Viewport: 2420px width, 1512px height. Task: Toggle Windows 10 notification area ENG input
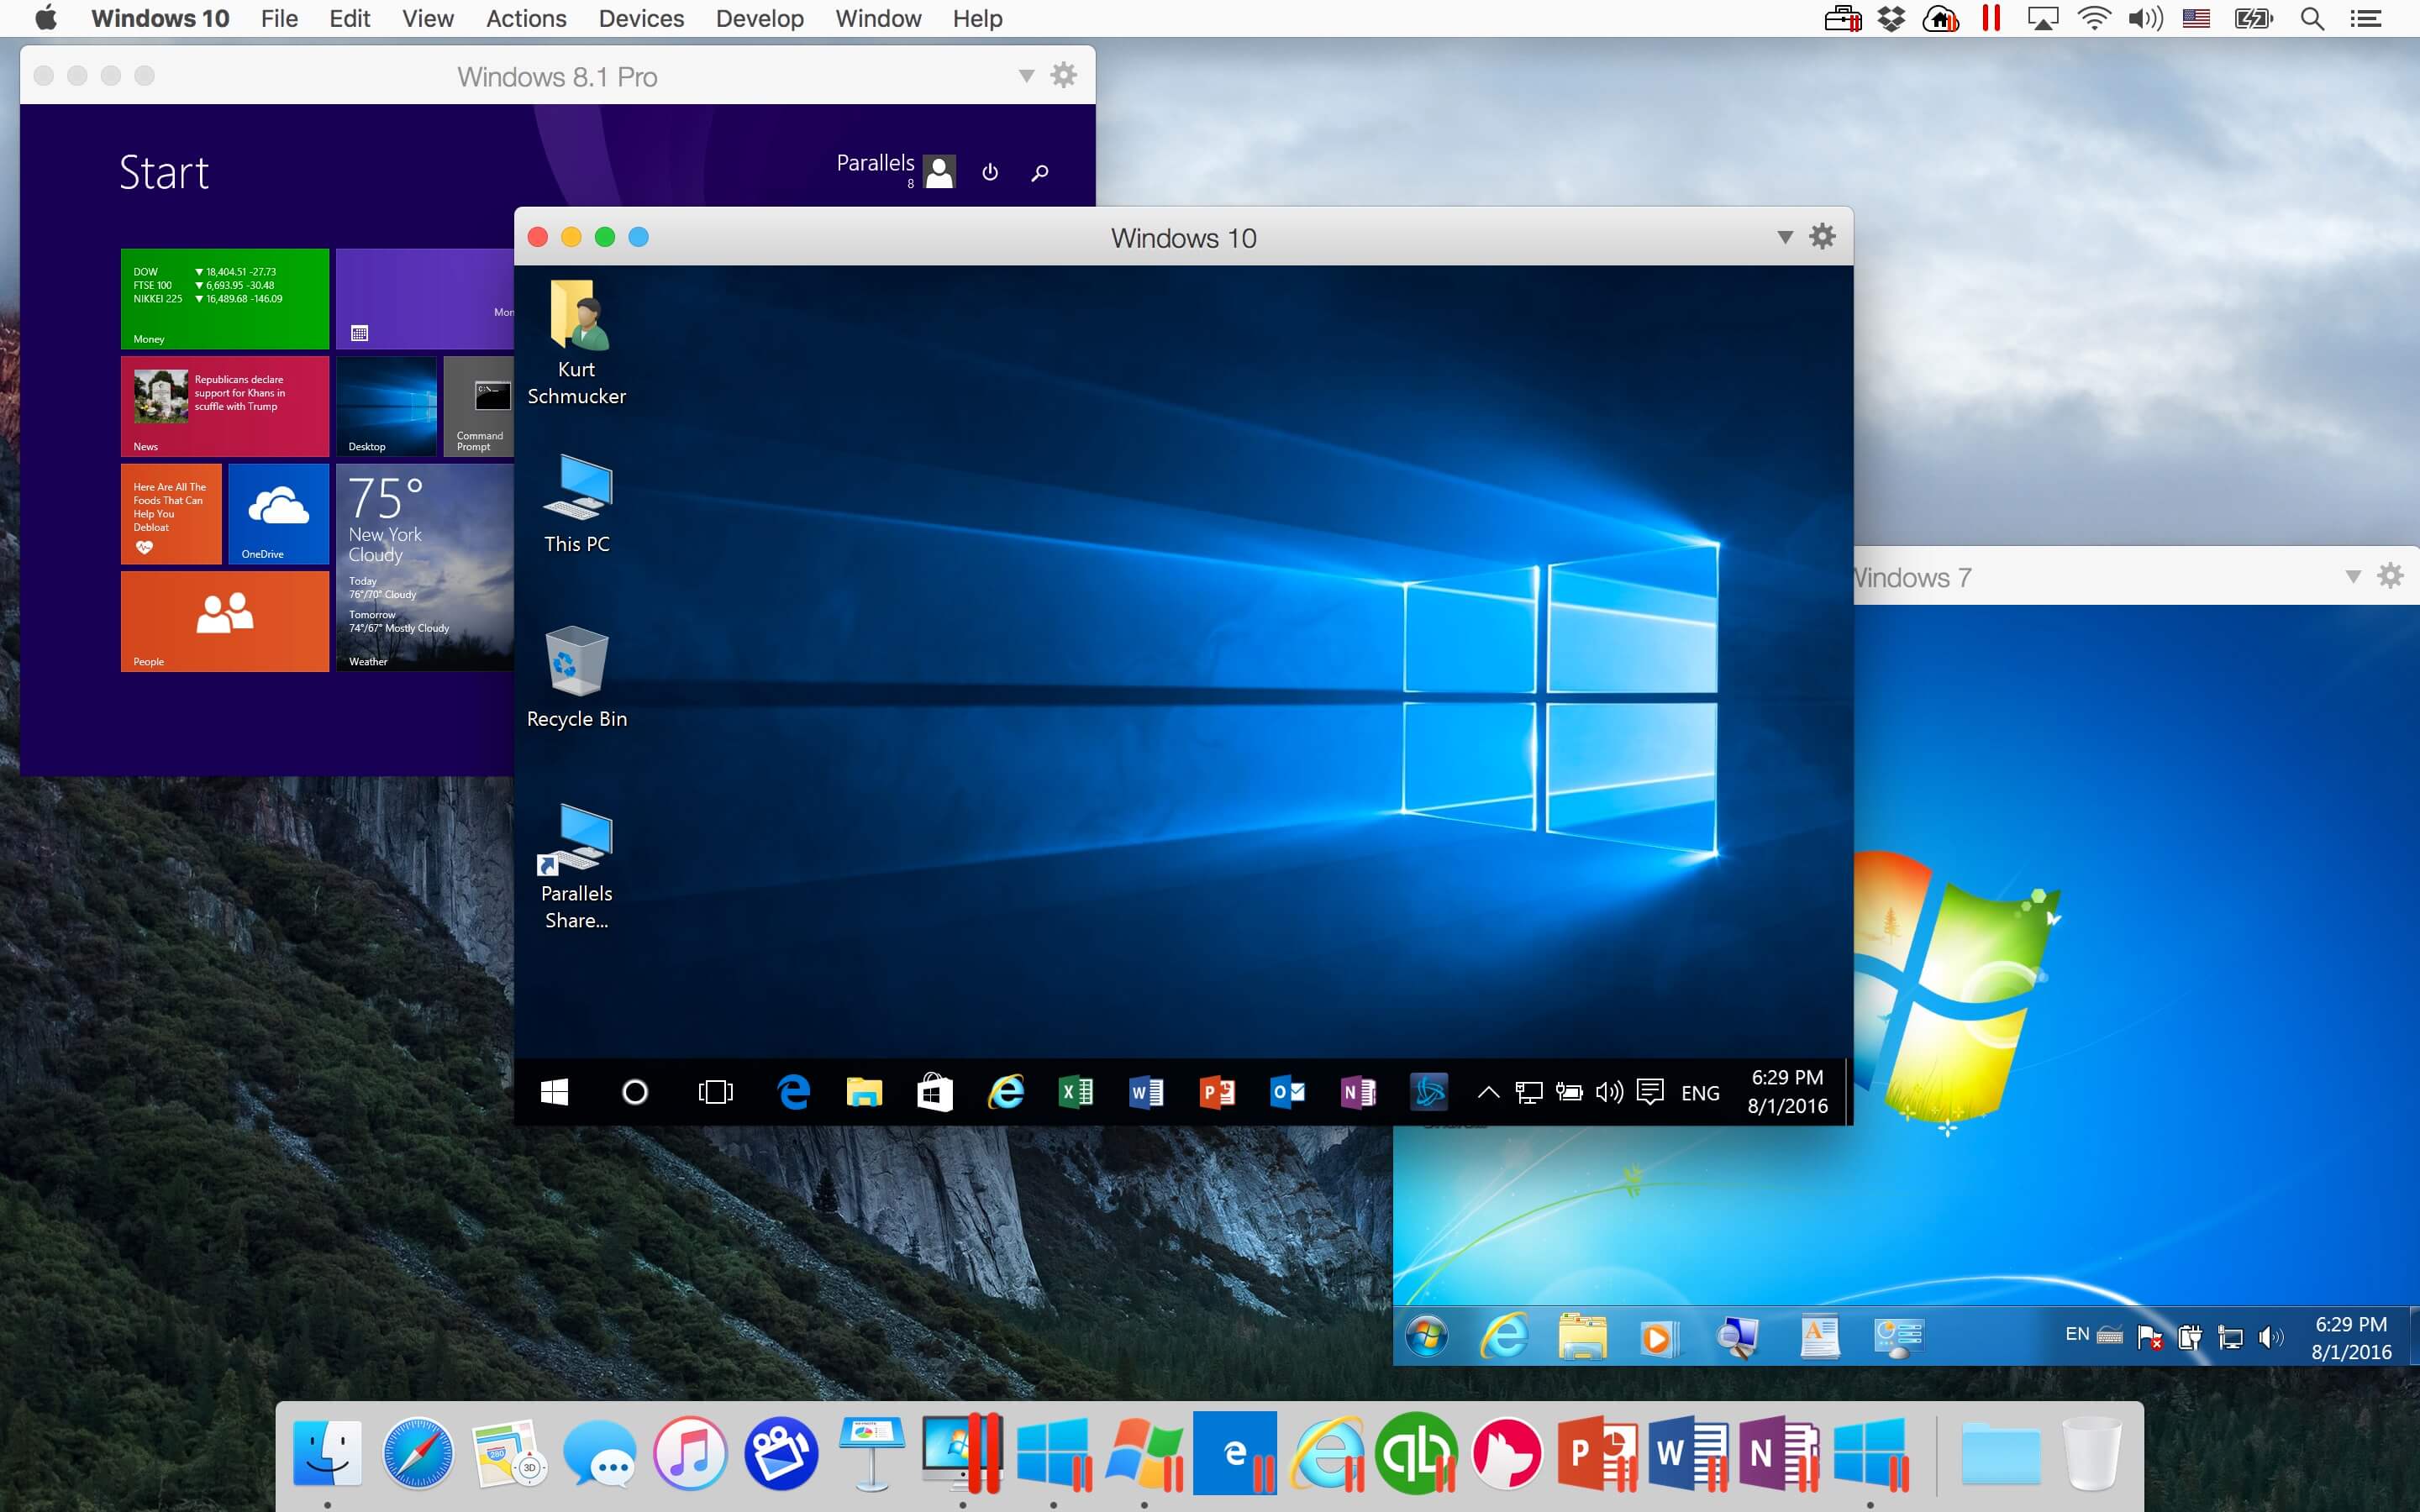click(x=1697, y=1090)
